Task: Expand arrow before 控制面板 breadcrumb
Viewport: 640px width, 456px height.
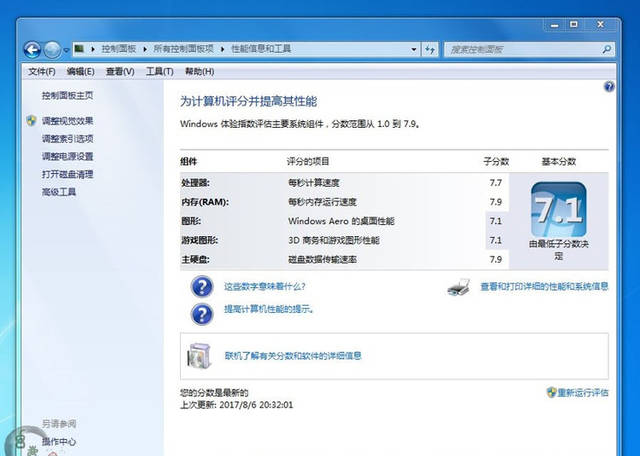Action: 93,49
